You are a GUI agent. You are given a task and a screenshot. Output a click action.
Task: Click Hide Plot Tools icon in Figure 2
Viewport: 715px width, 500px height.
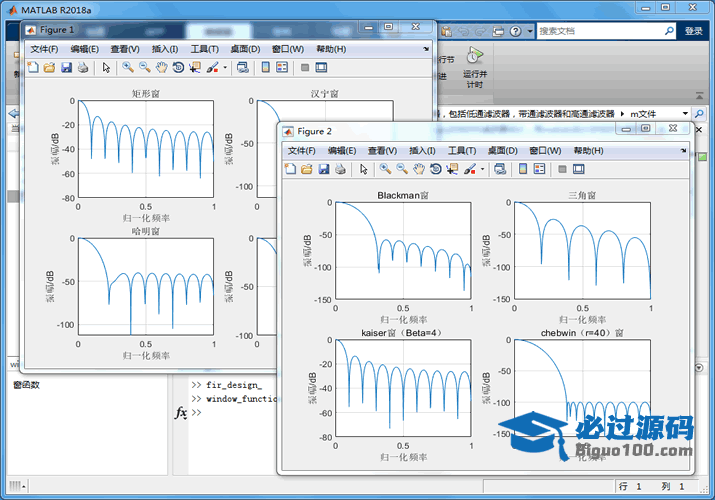tap(562, 169)
